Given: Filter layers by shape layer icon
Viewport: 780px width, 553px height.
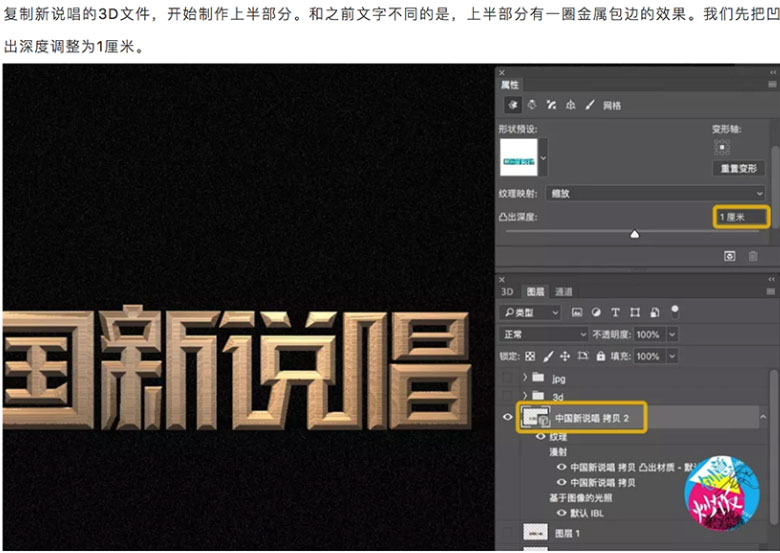Looking at the screenshot, I should (635, 312).
